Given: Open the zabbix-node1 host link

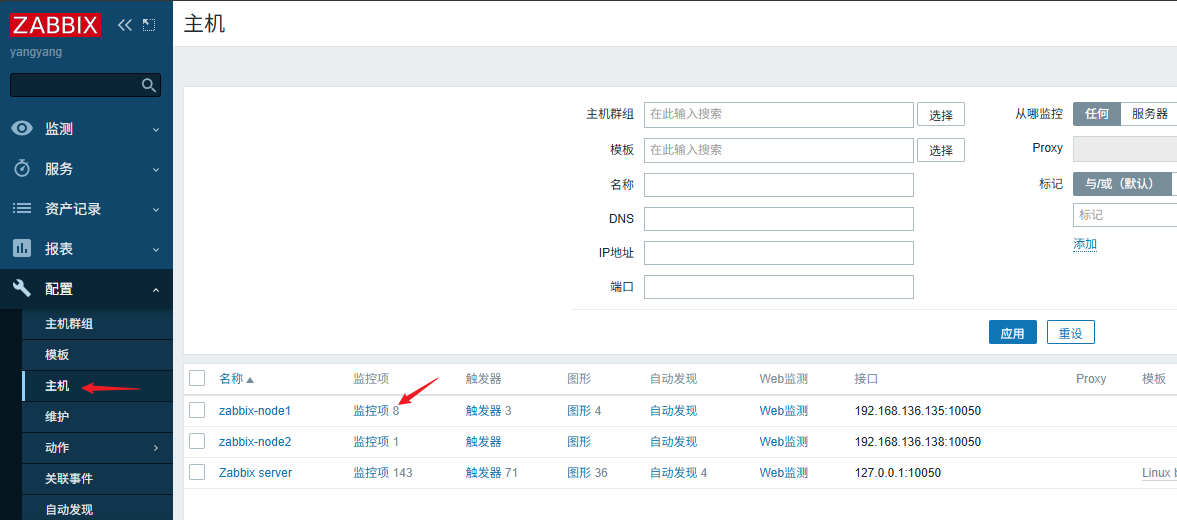Looking at the screenshot, I should (x=254, y=410).
